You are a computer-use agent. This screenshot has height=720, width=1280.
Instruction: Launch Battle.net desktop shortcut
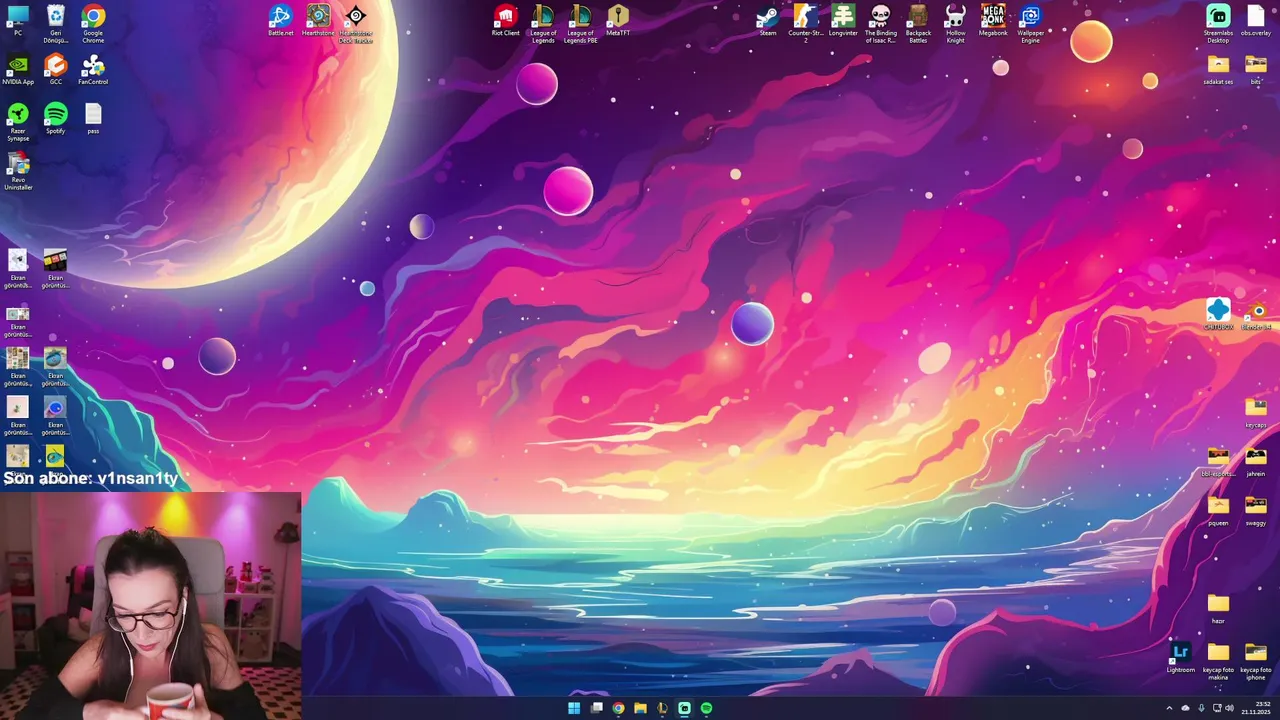(280, 20)
